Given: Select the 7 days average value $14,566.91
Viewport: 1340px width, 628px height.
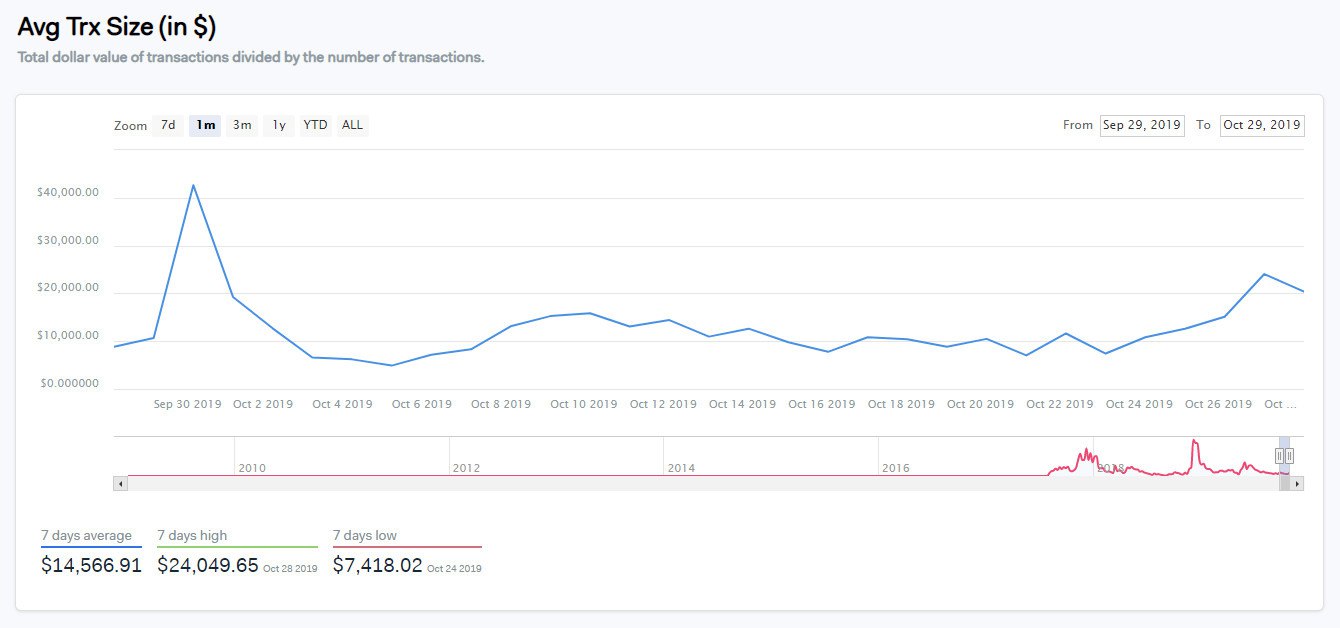Looking at the screenshot, I should click(91, 565).
